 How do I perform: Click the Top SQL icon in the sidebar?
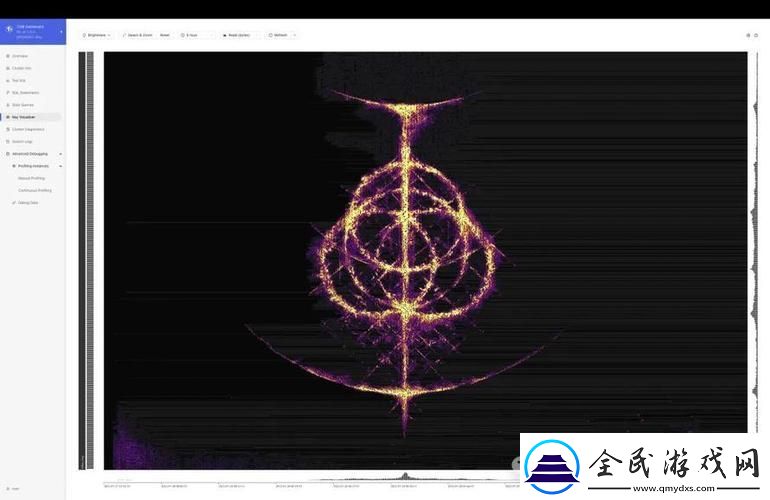[x=8, y=81]
